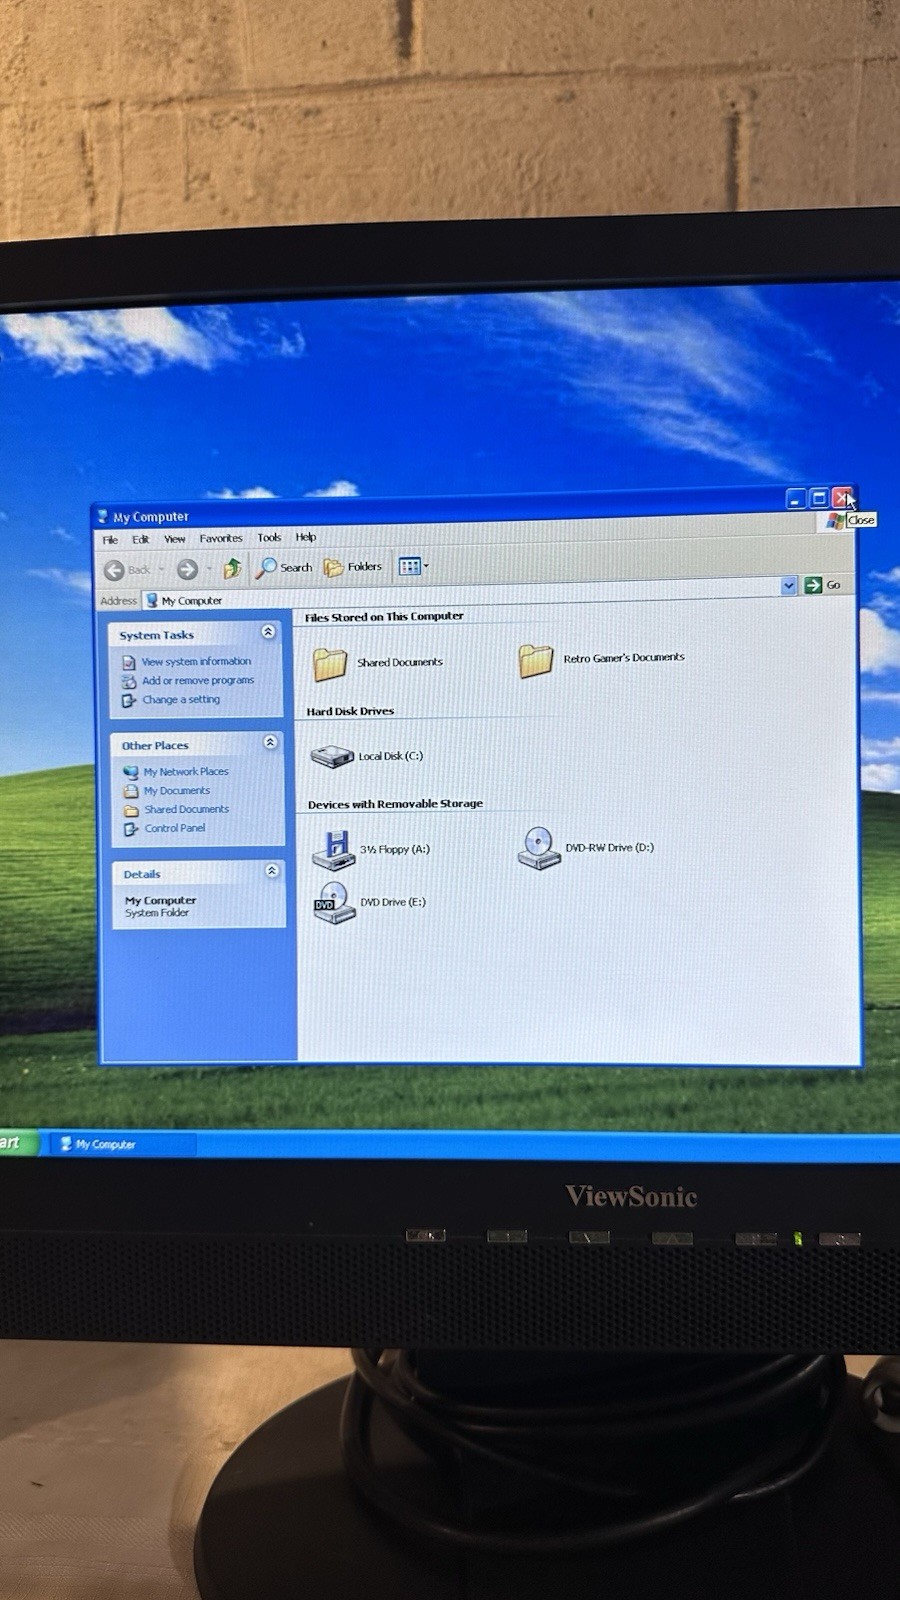Collapse the System Tasks panel
Screen dimensions: 900x1600
268,632
